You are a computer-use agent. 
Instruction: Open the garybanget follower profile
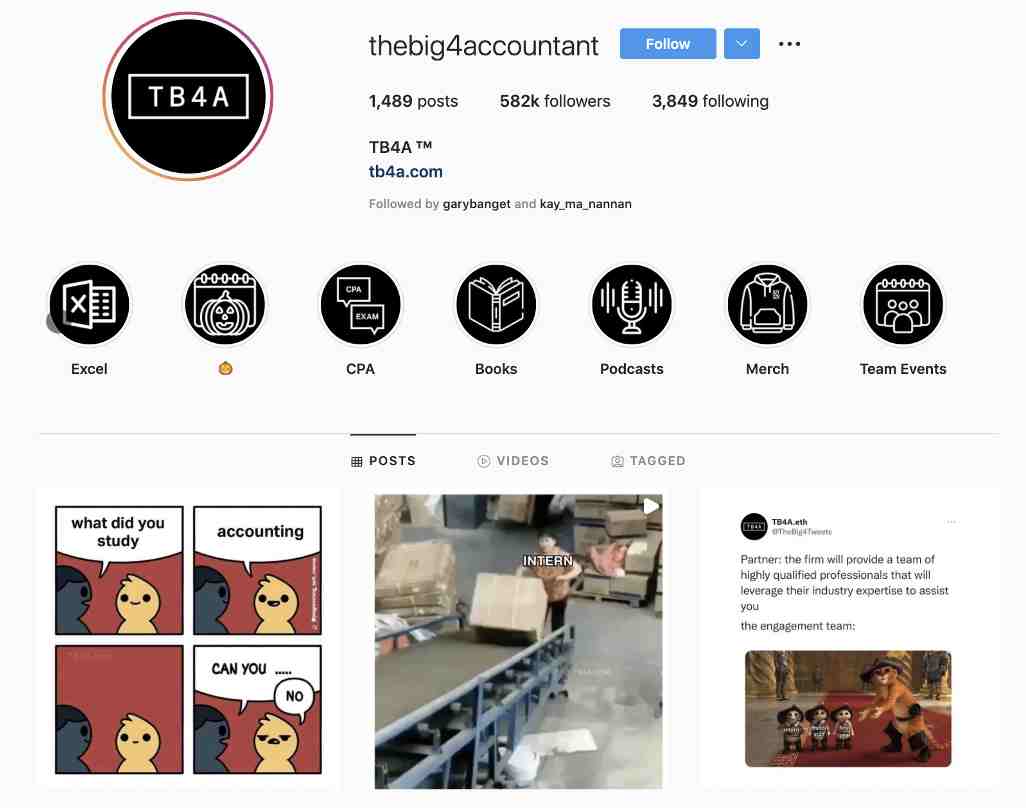pyautogui.click(x=476, y=203)
